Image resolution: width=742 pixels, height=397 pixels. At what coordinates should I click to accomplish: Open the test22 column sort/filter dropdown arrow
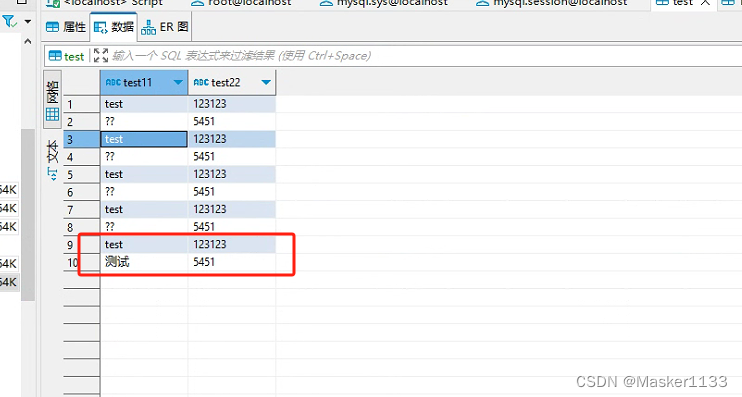266,82
